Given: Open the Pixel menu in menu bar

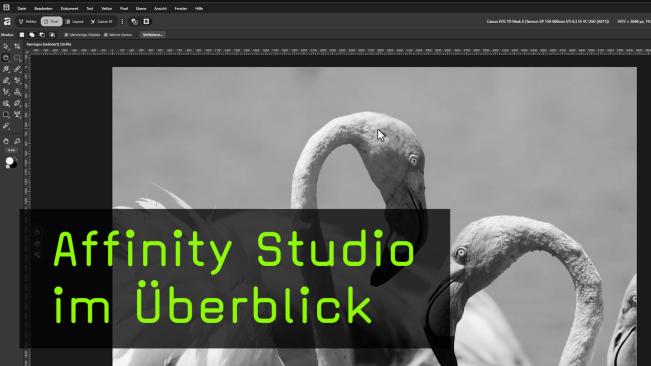Looking at the screenshot, I should click(x=124, y=8).
